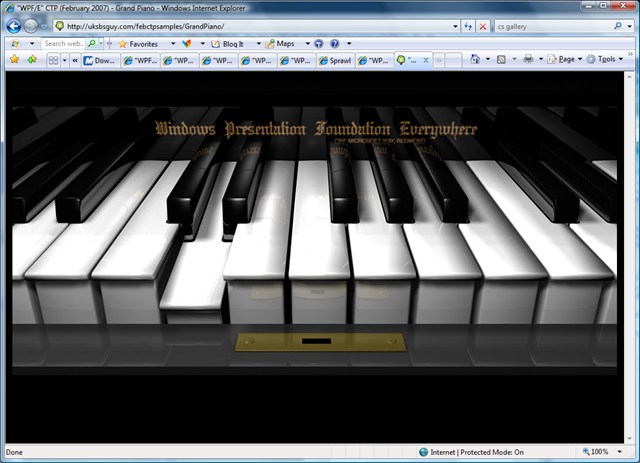Image resolution: width=640 pixels, height=463 pixels.
Task: Click the 'Done' status bar text
Action: pos(14,452)
